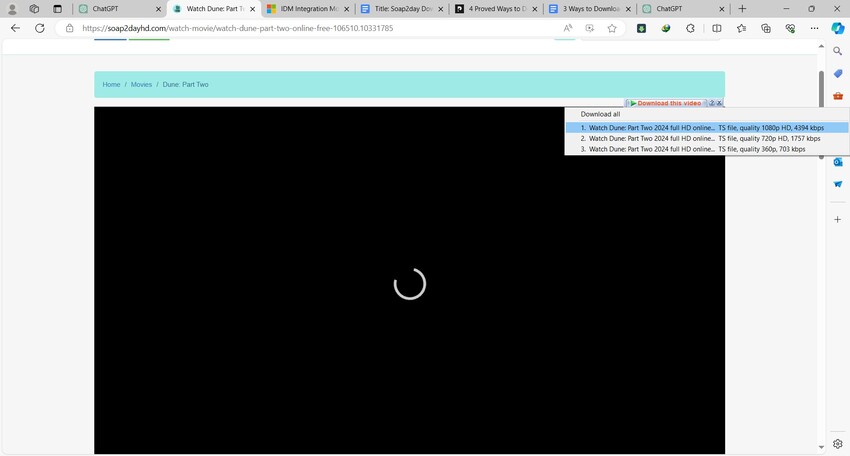Switch to the IDM Integration Module tab
This screenshot has width=850, height=456.
click(308, 9)
